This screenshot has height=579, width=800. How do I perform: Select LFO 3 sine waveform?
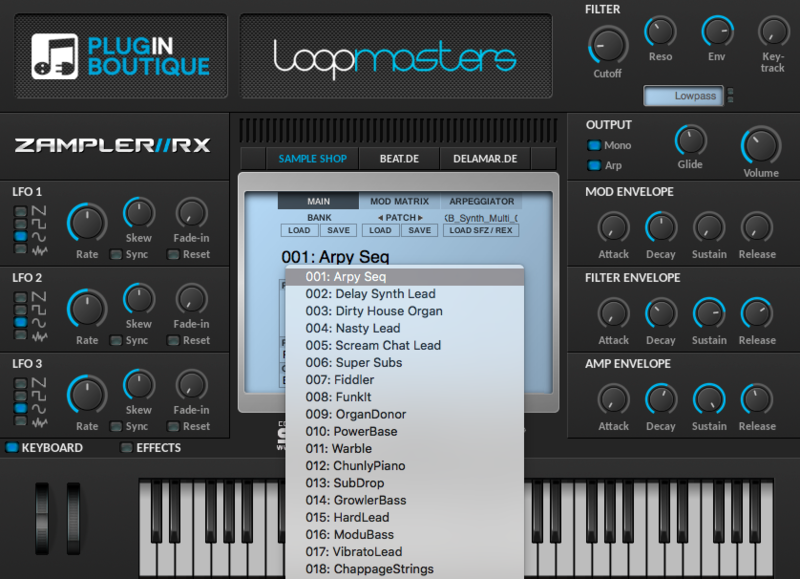coord(20,408)
